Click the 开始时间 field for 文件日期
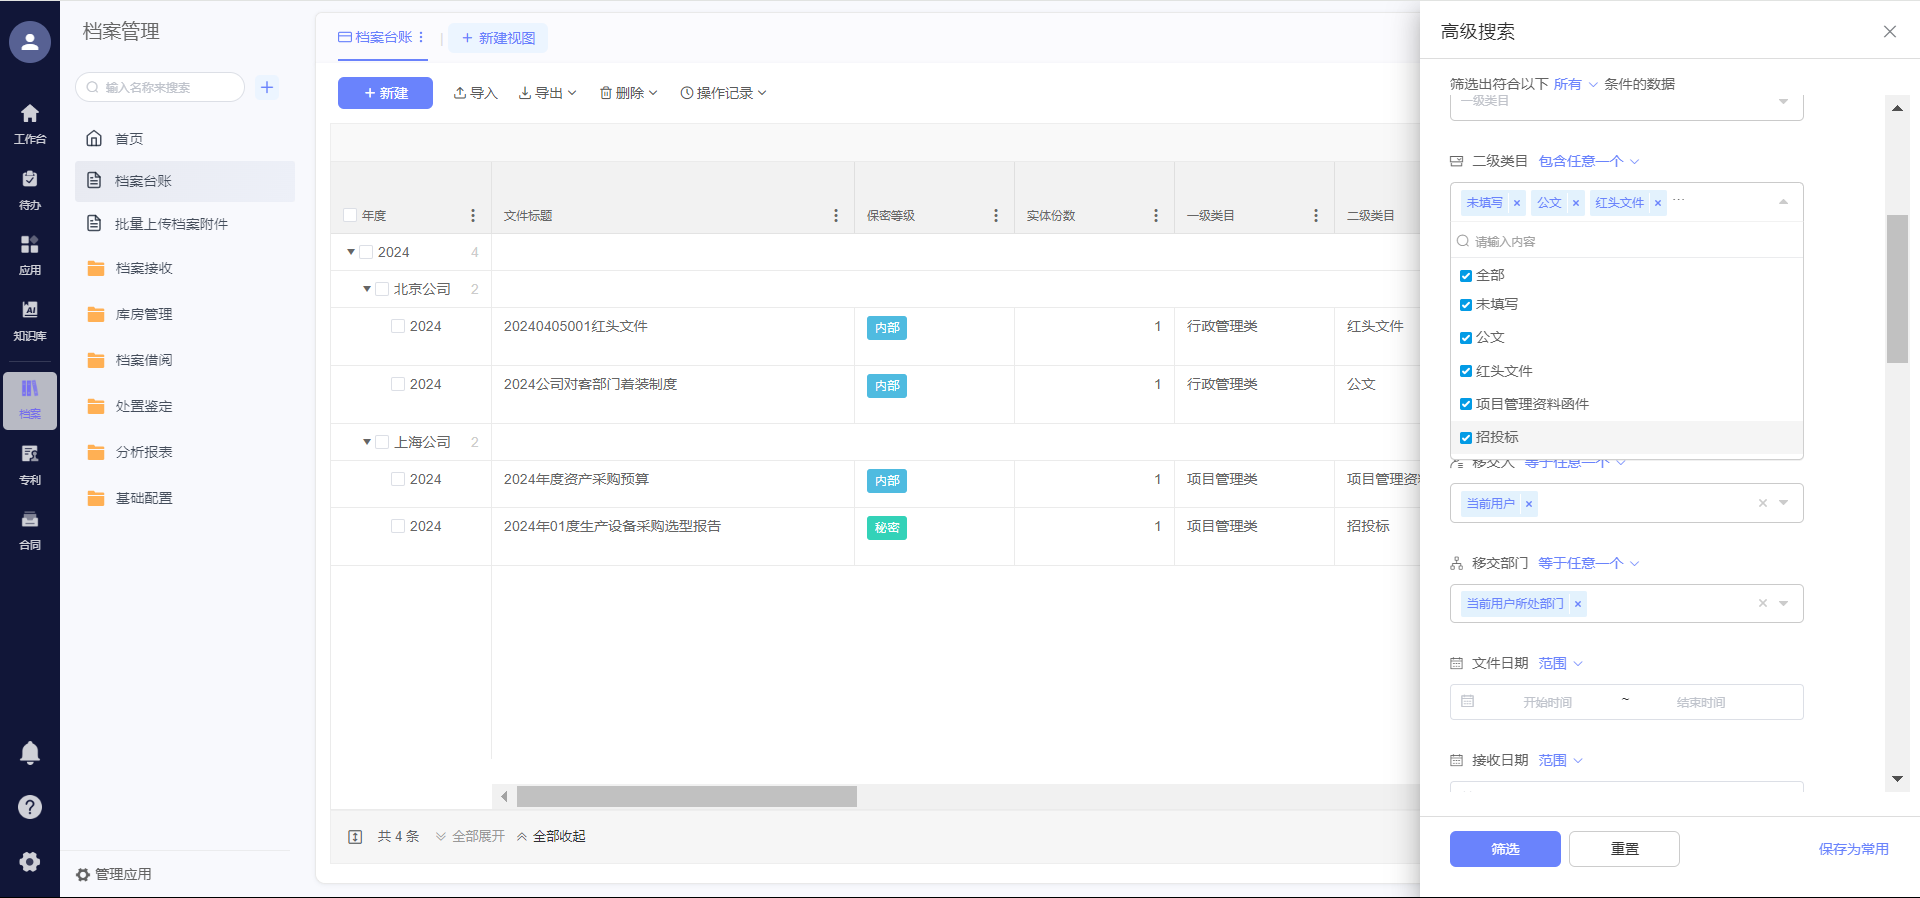 (x=1547, y=702)
